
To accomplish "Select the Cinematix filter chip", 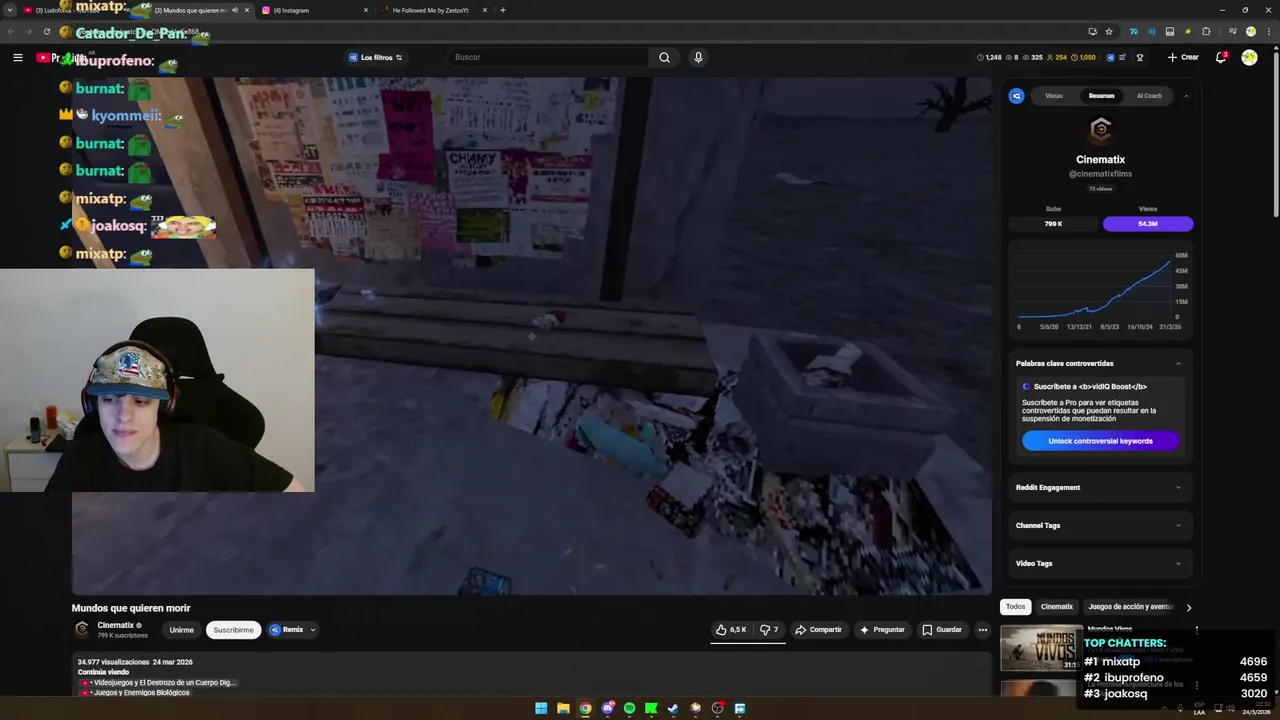I will (1056, 607).
